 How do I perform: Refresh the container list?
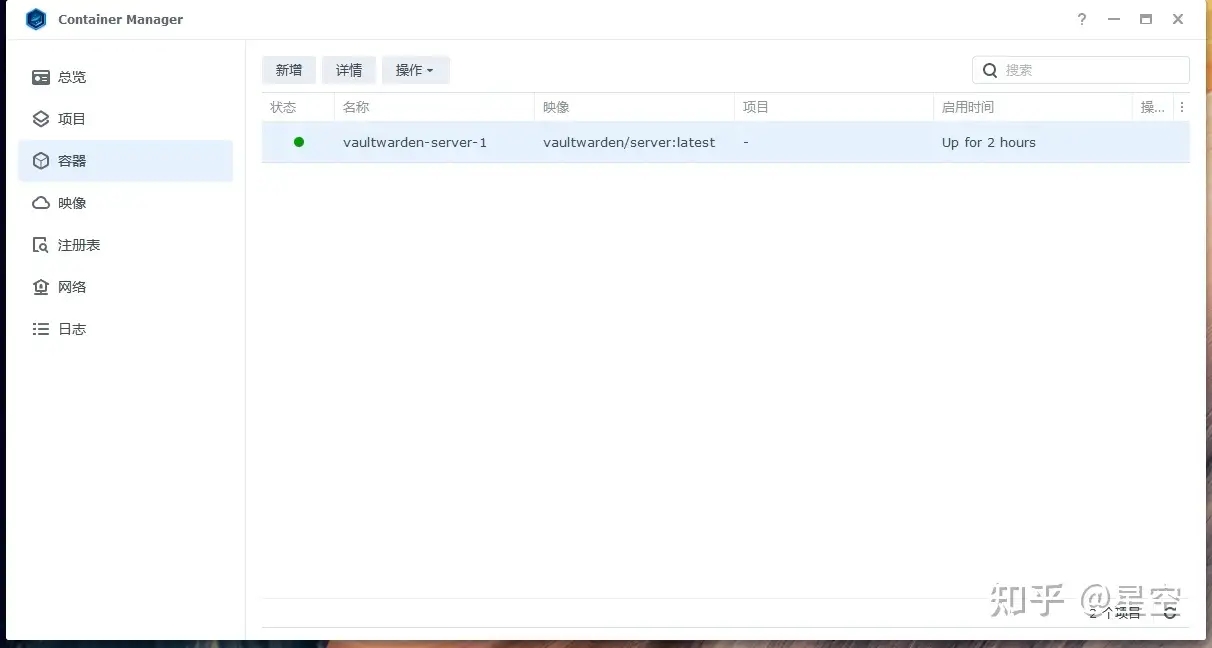pyautogui.click(x=1169, y=612)
